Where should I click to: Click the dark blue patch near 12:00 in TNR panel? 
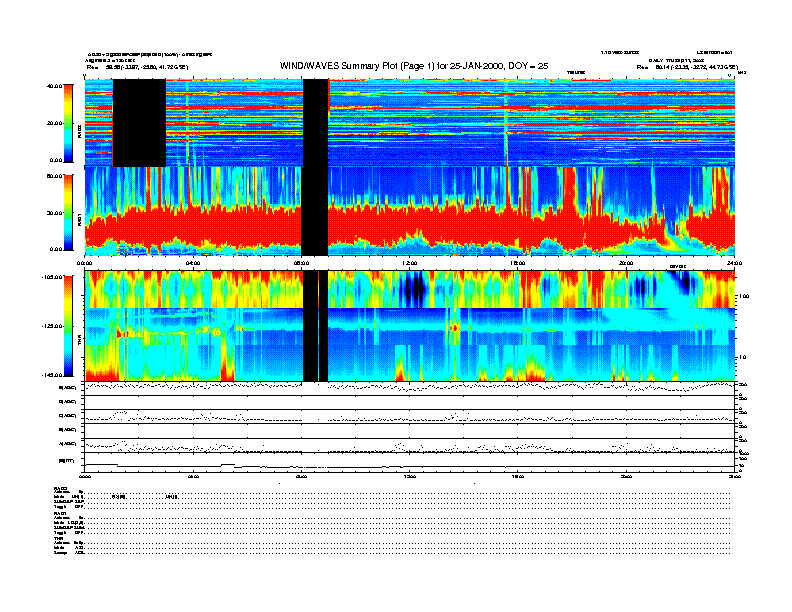click(412, 290)
